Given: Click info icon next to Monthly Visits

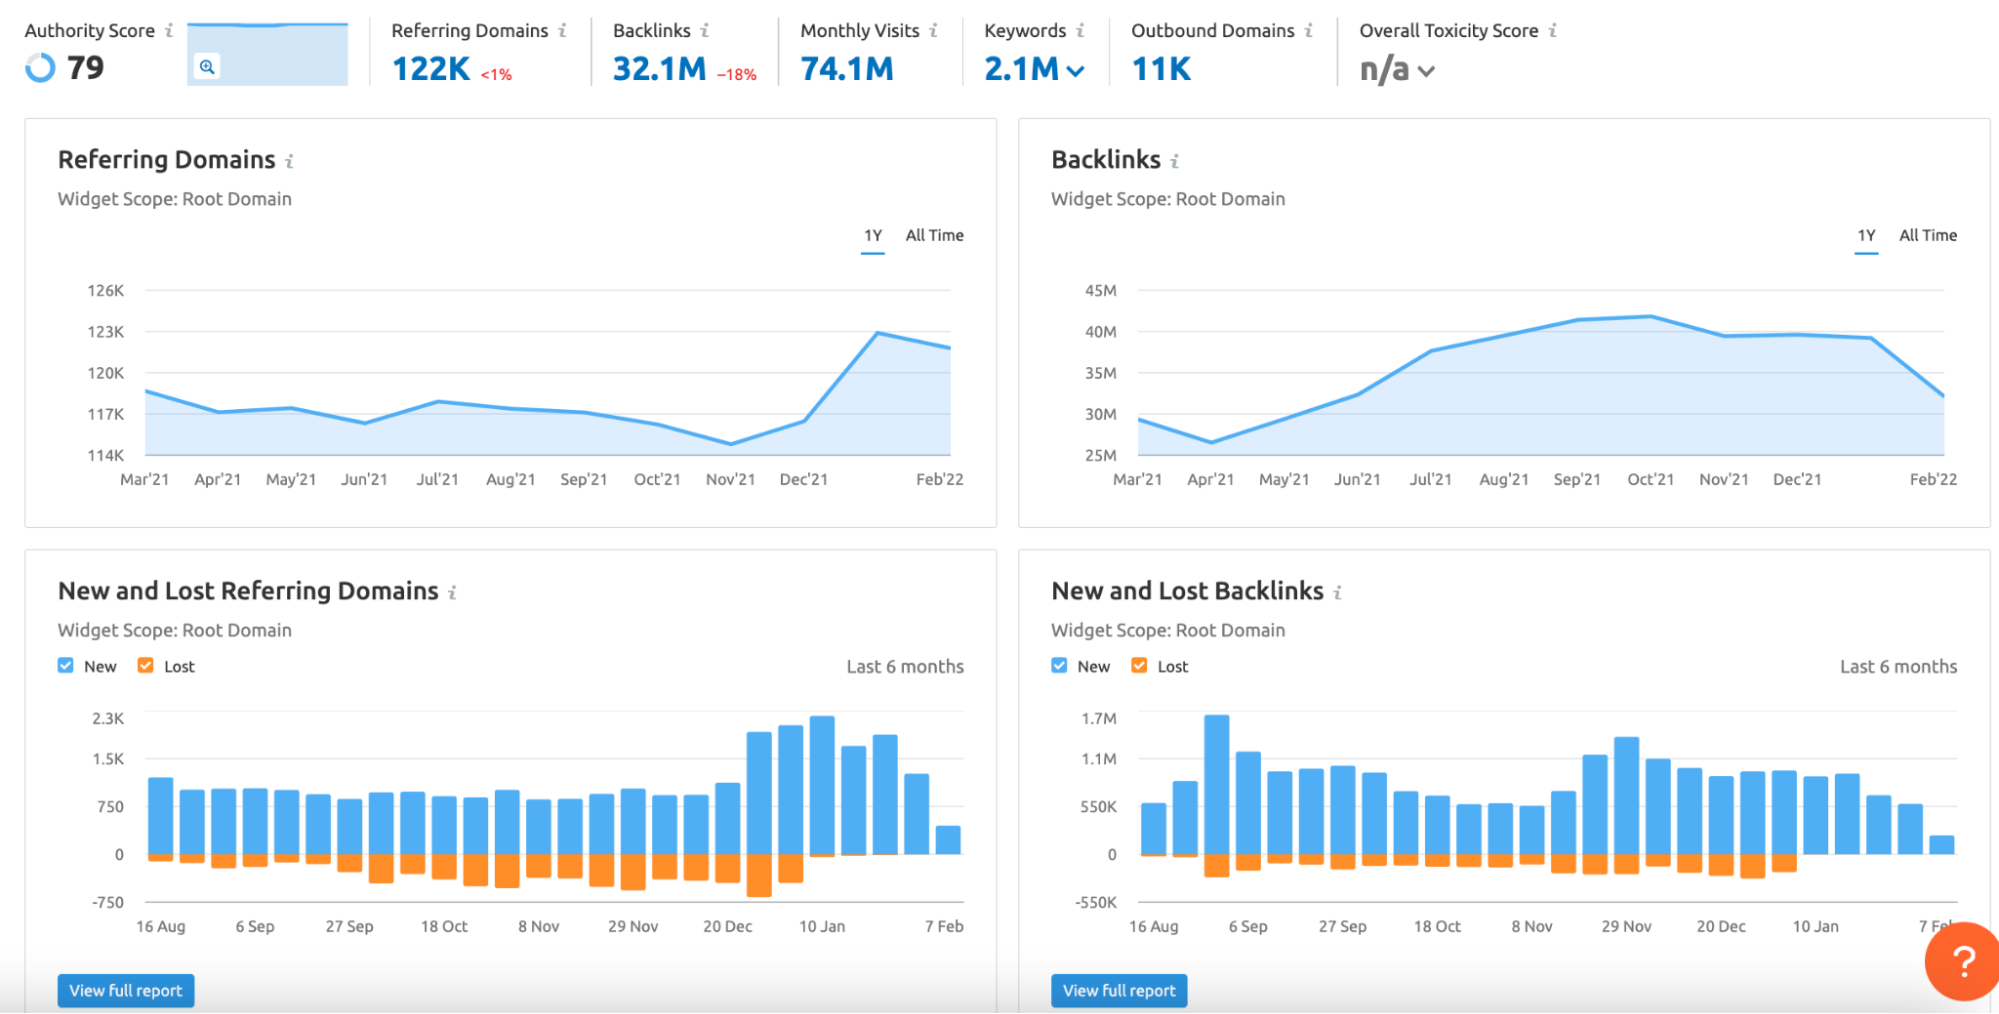Looking at the screenshot, I should click(933, 31).
